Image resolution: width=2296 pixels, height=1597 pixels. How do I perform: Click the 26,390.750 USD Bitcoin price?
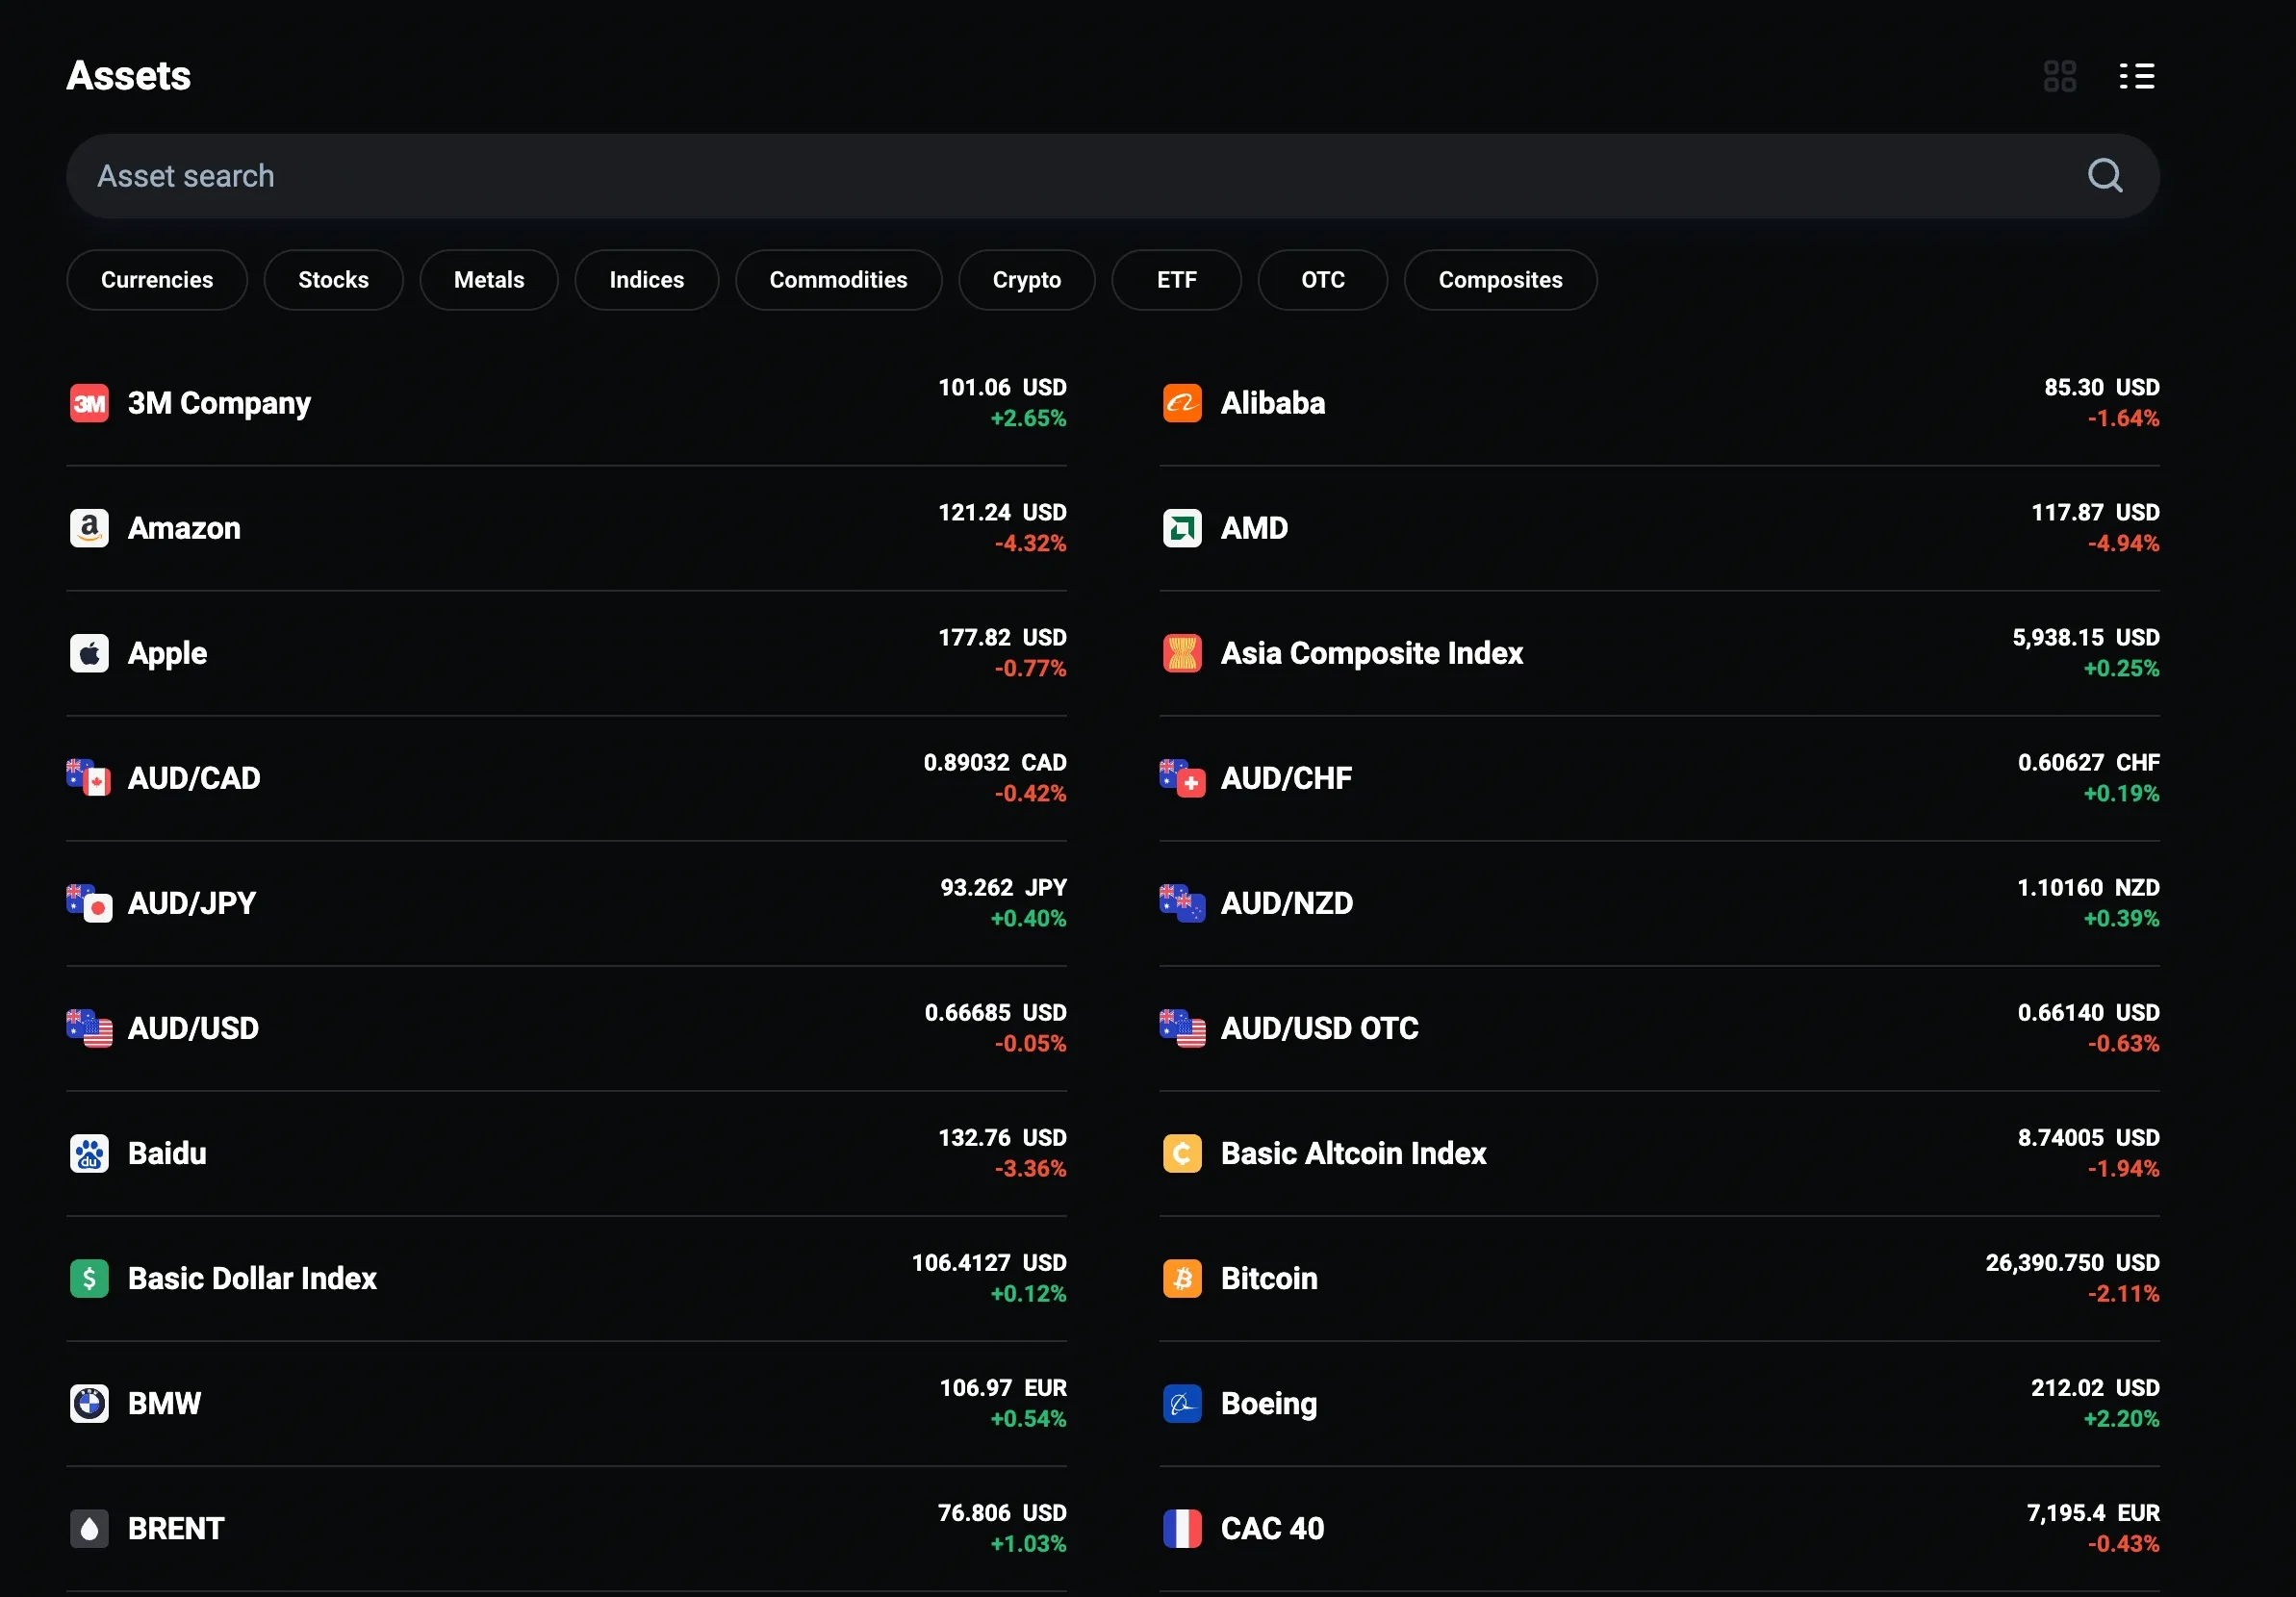pos(2072,1263)
